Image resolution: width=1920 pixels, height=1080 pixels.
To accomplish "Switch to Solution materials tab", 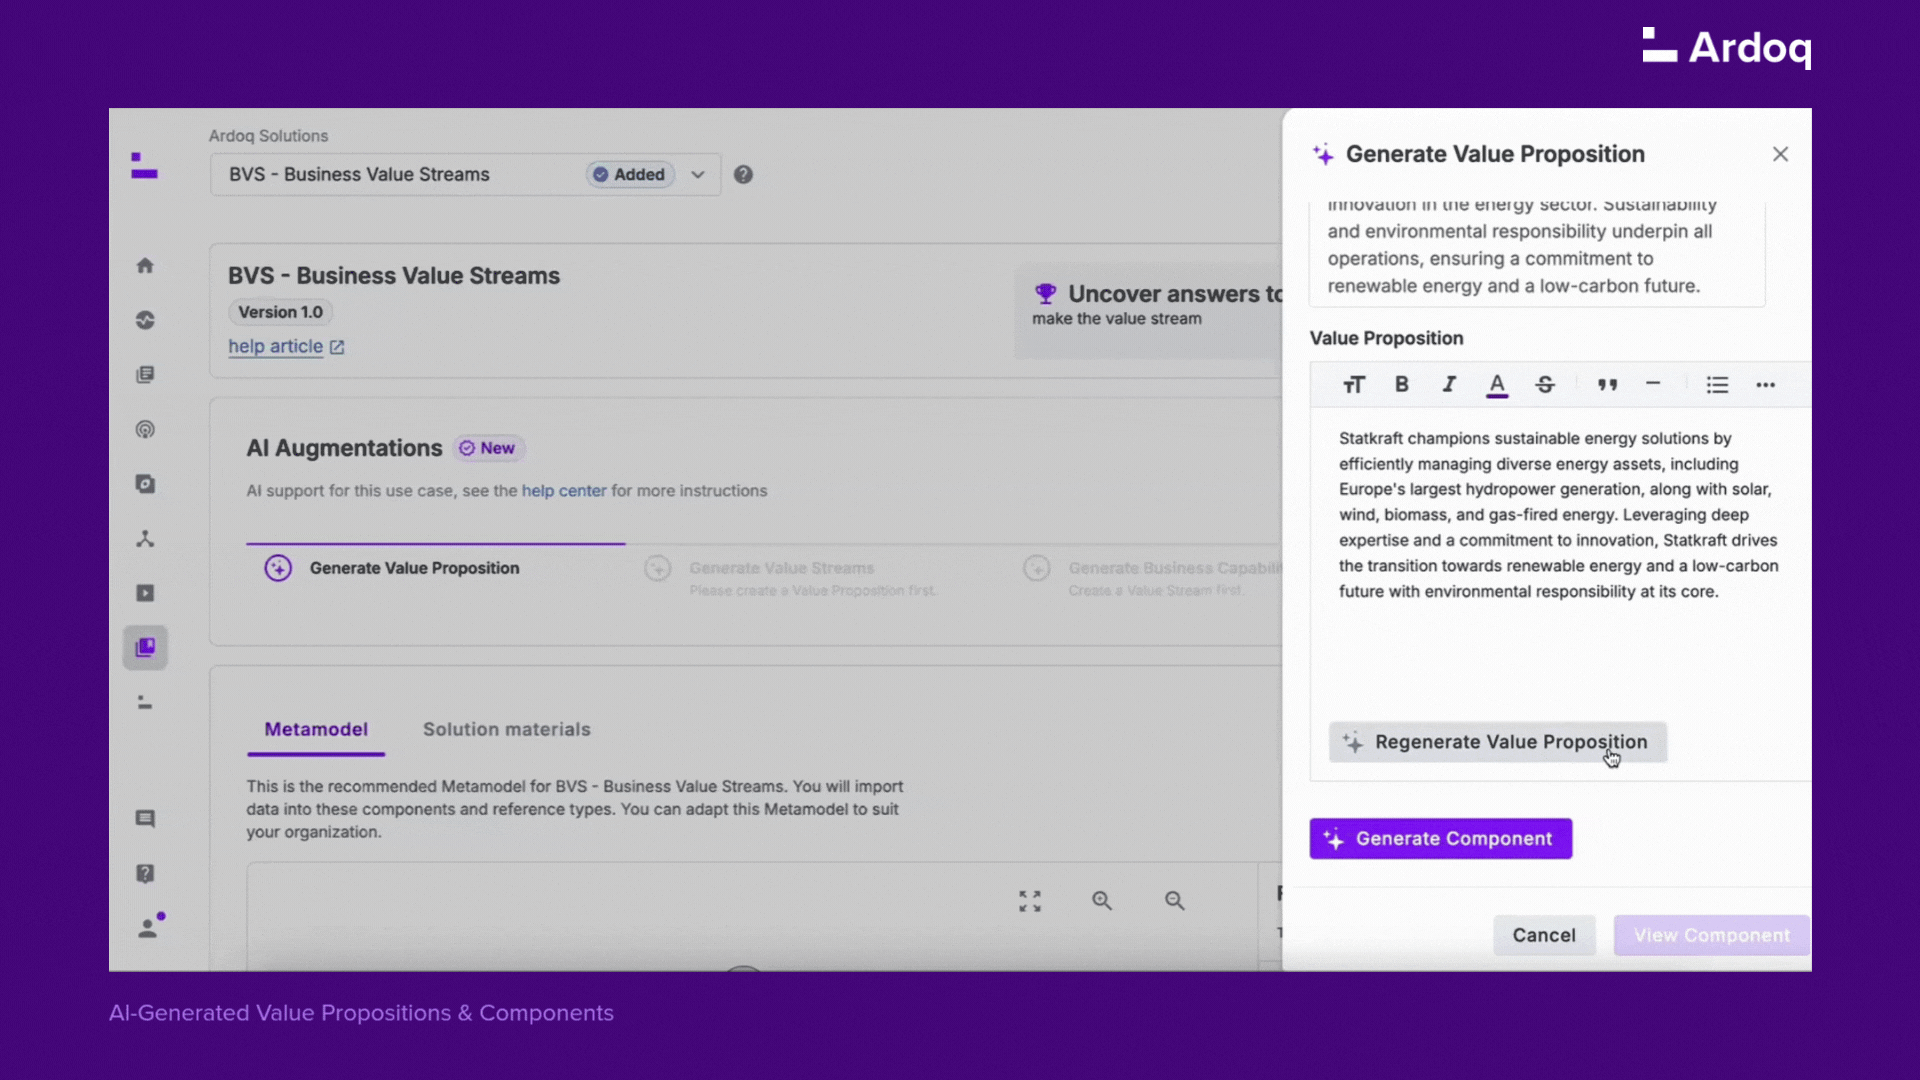I will coord(506,729).
